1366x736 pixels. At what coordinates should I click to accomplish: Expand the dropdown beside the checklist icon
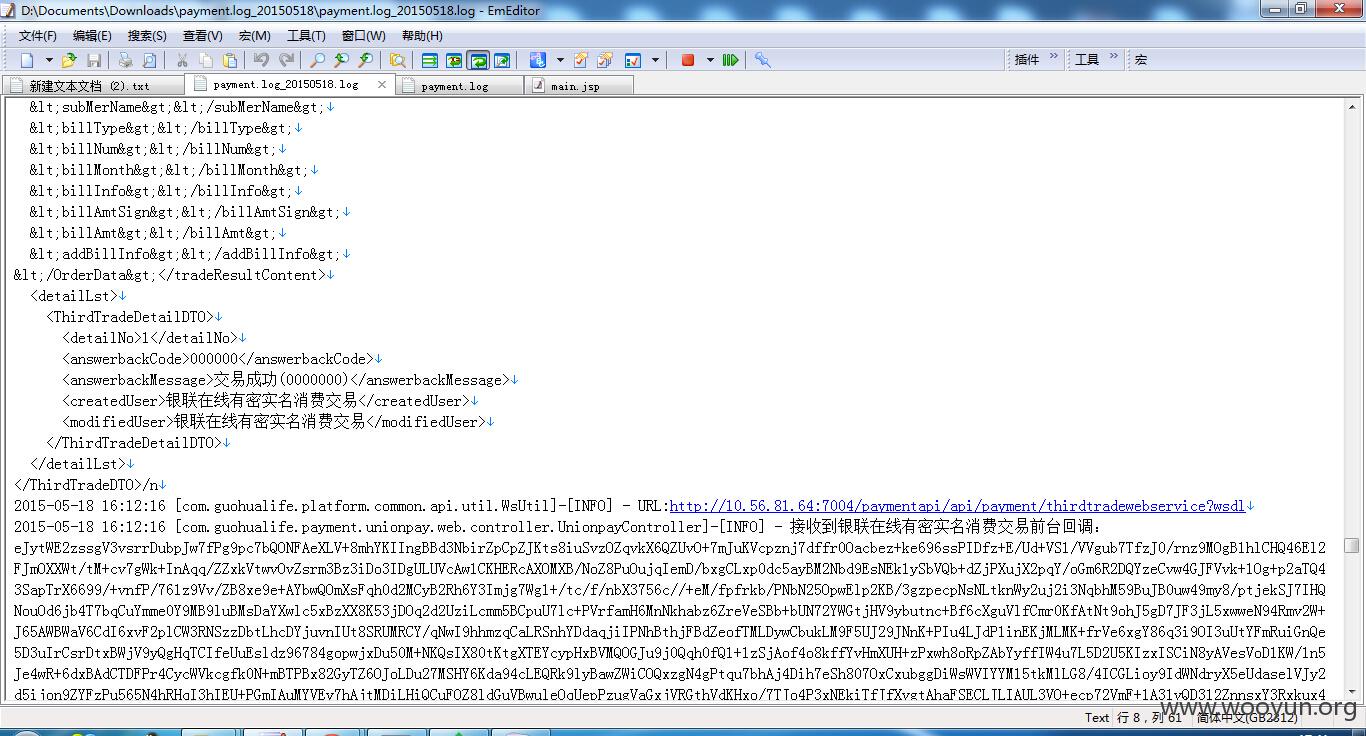coord(655,60)
